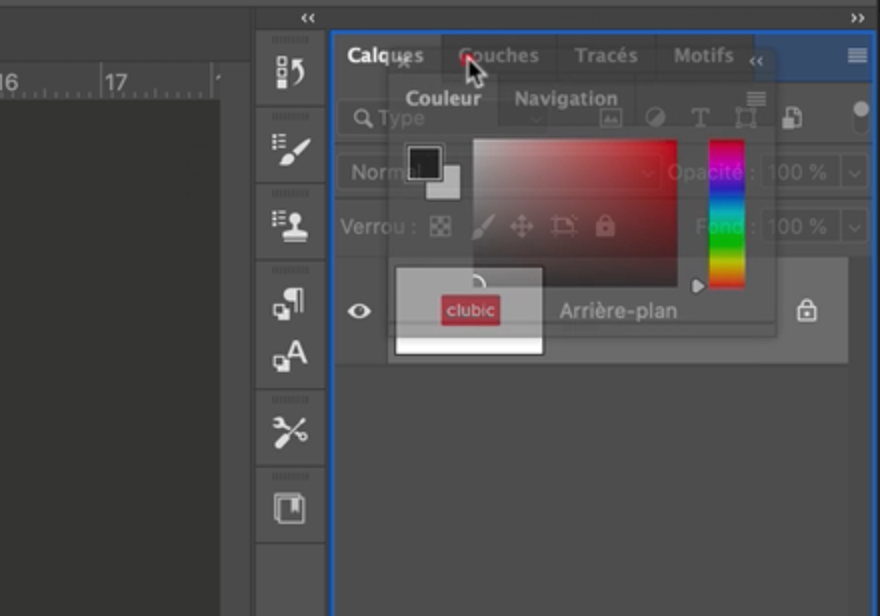The height and width of the screenshot is (616, 880).
Task: Hide the Arrière-plan layer with eye icon
Action: coord(359,311)
